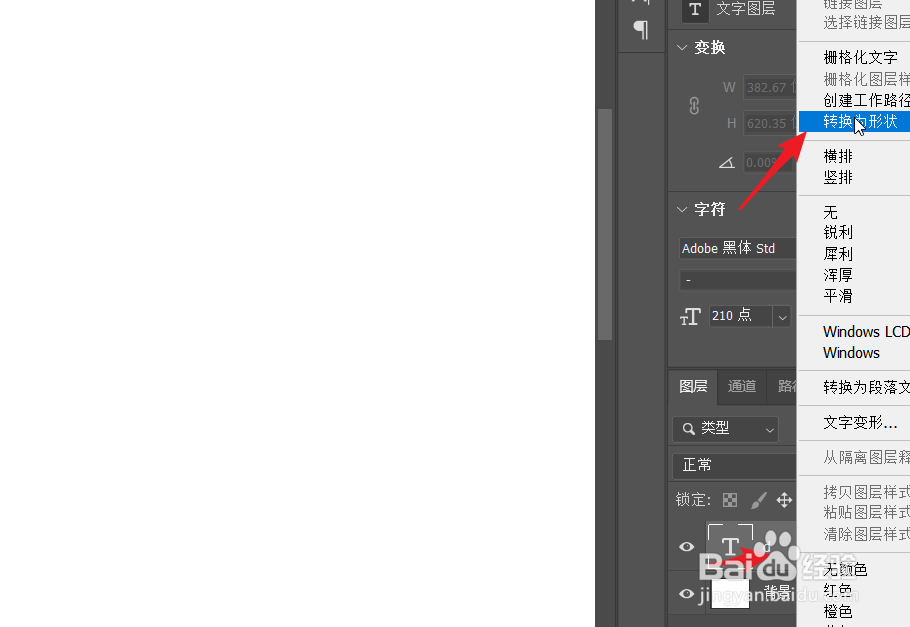Open the font style dropdown showing dash
The image size is (910, 627).
point(737,280)
